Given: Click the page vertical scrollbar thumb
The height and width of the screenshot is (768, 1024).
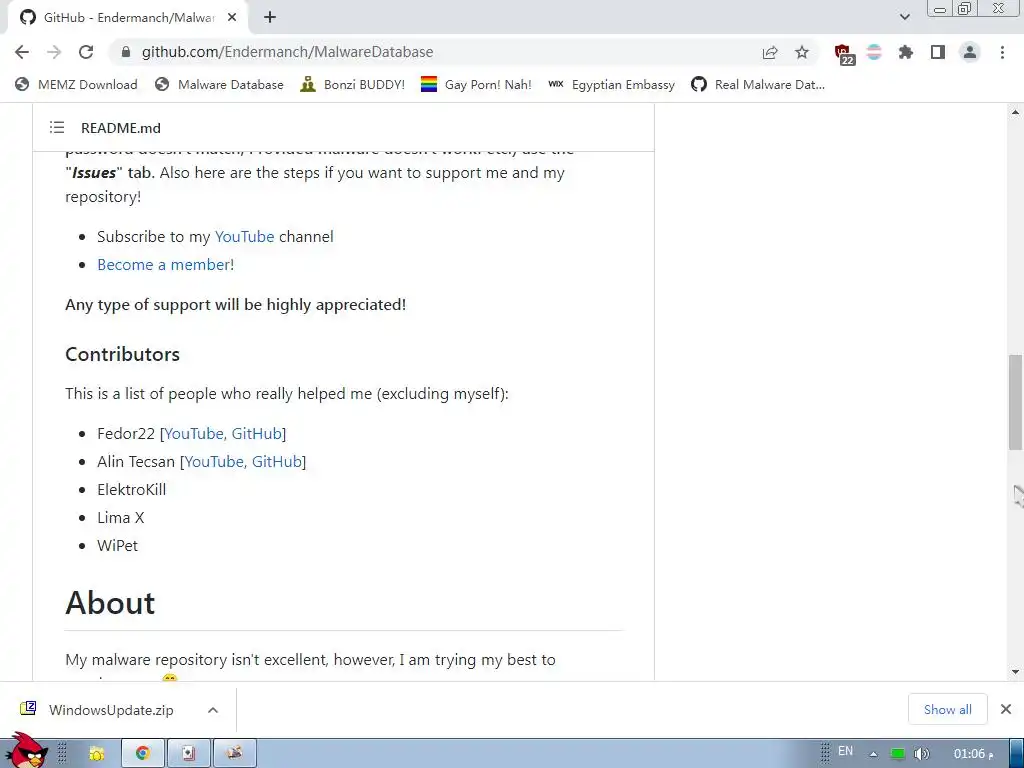Looking at the screenshot, I should click(1015, 402).
